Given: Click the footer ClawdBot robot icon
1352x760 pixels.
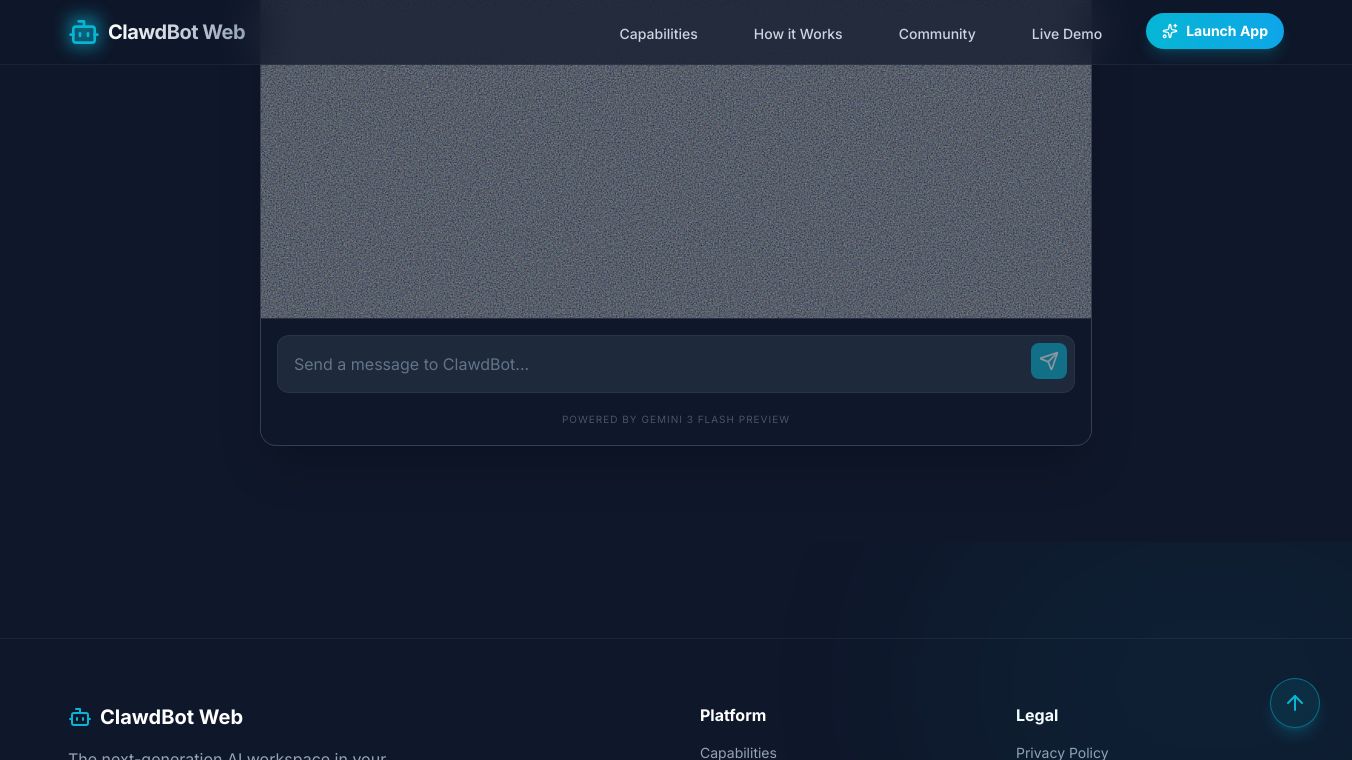Looking at the screenshot, I should click(80, 717).
